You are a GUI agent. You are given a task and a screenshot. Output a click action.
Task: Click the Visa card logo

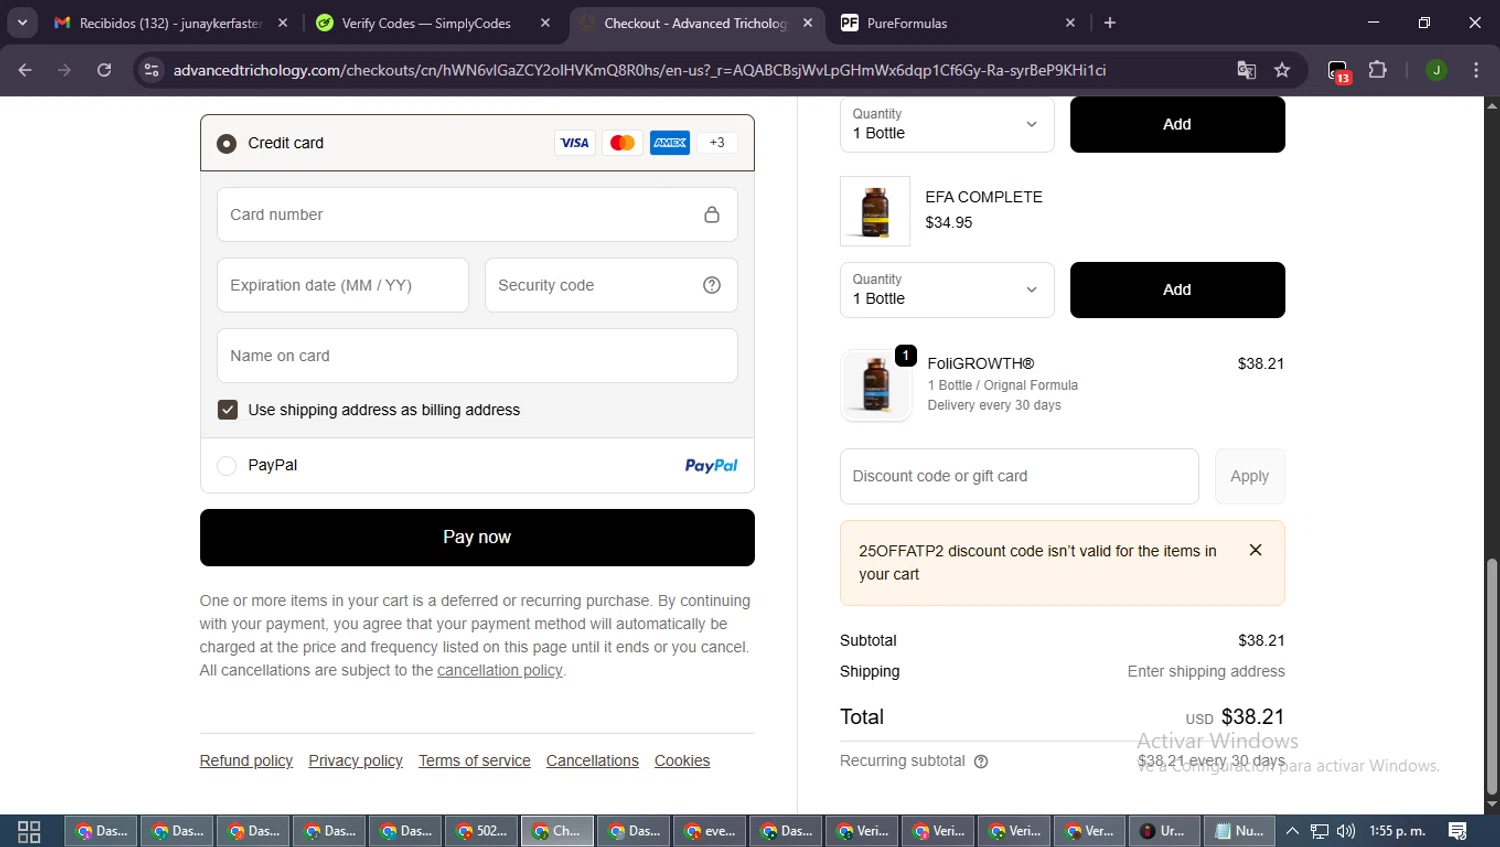pyautogui.click(x=574, y=143)
